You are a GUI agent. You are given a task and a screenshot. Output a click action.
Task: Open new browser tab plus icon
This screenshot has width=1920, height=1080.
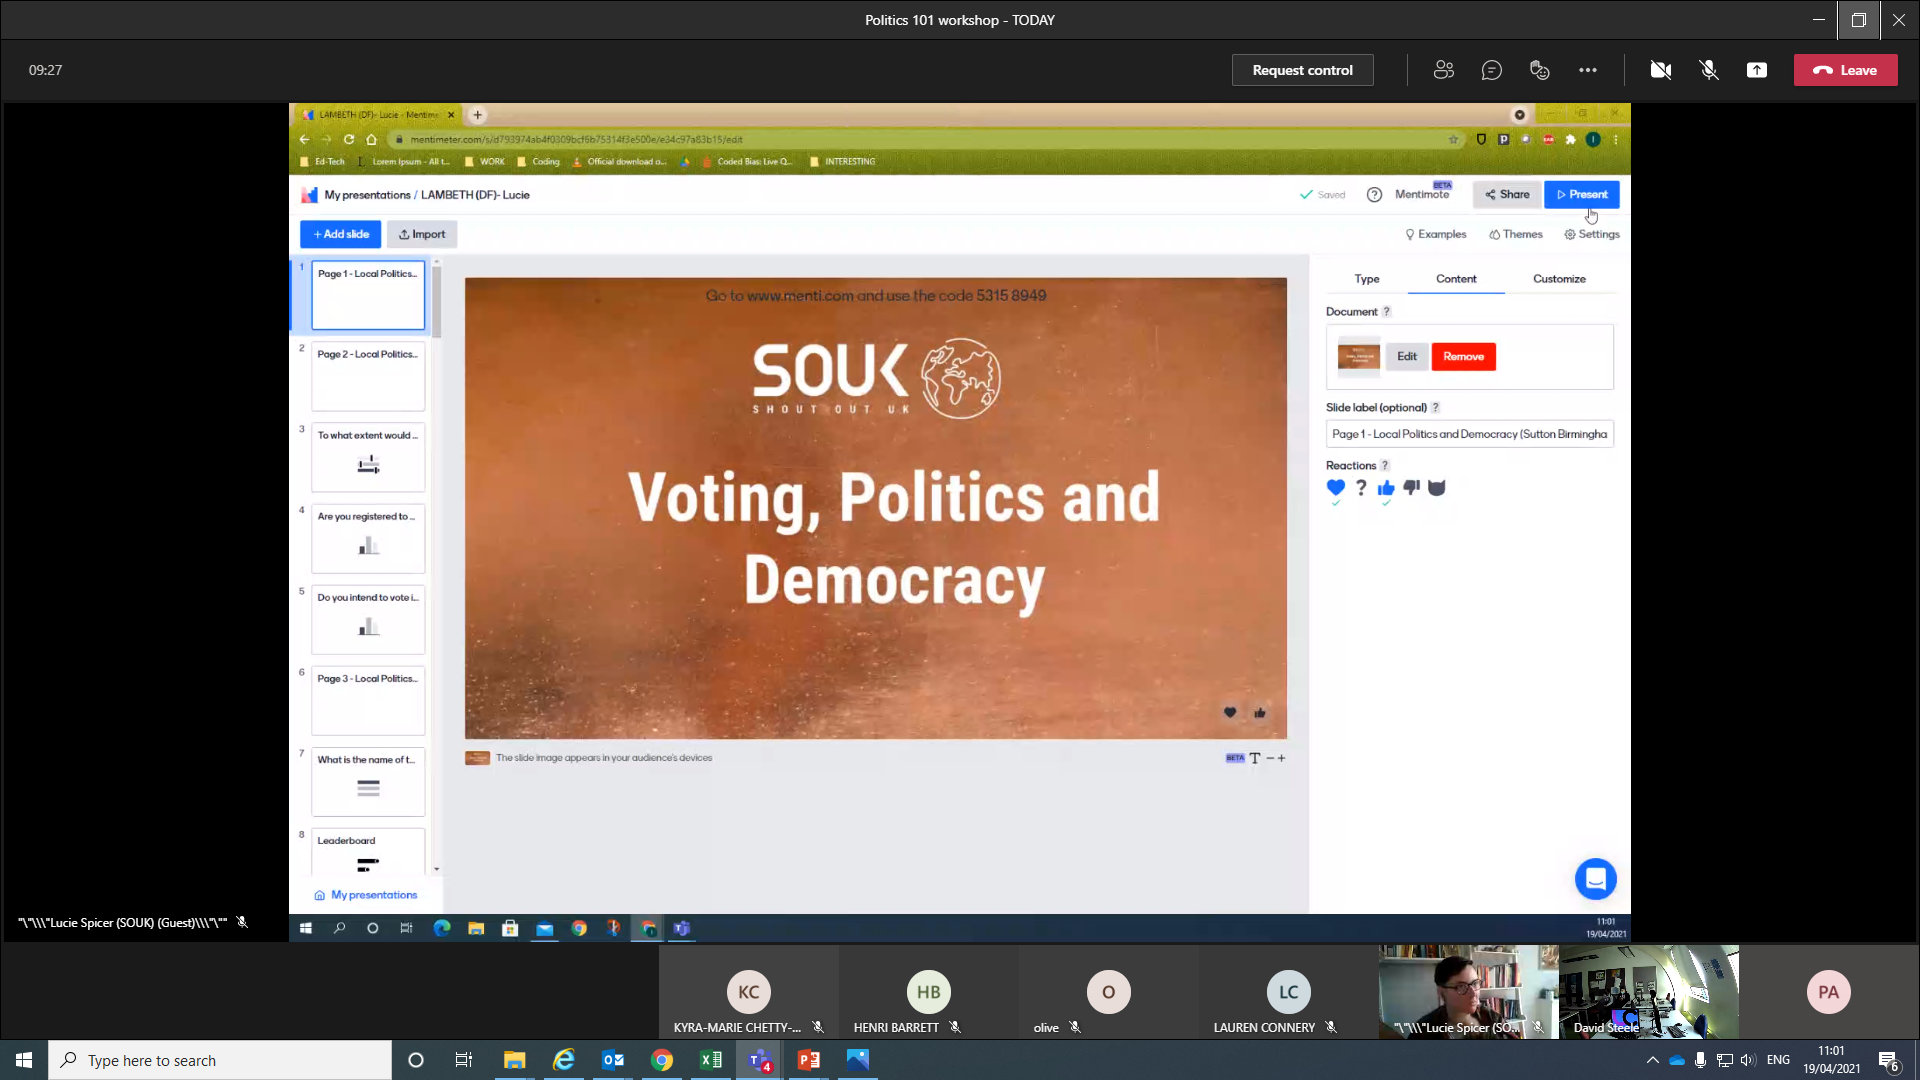click(x=477, y=115)
